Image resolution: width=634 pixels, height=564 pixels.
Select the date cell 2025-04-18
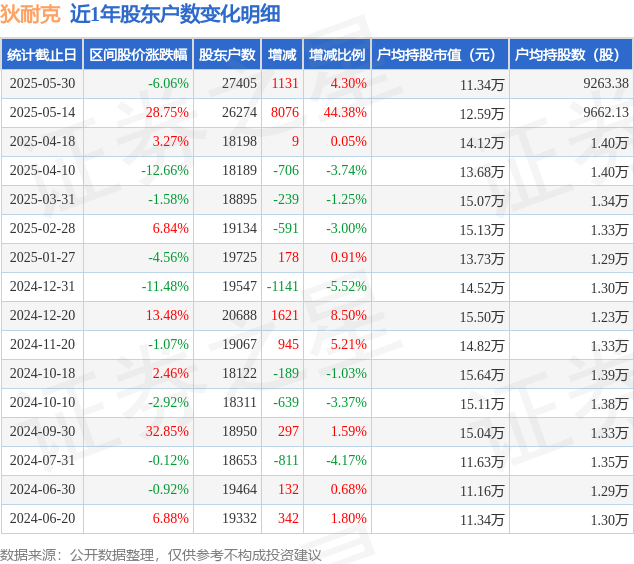tap(42, 142)
